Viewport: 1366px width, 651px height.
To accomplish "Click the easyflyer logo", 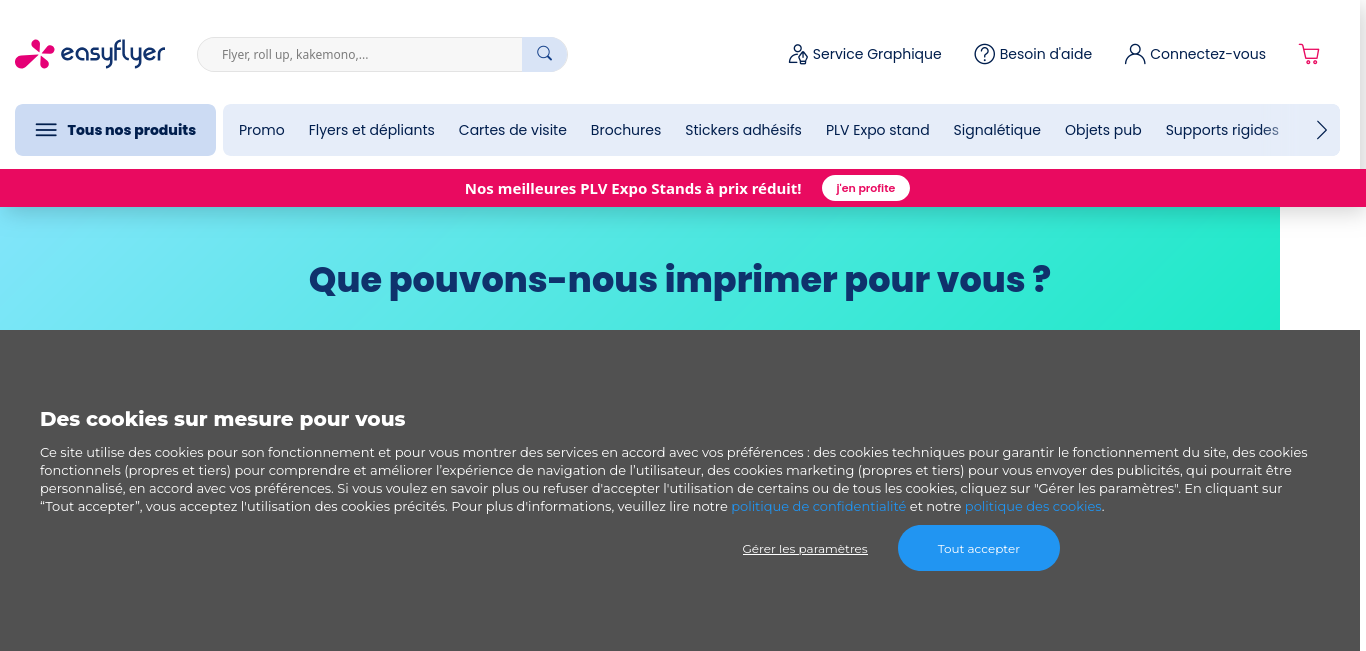I will 89,54.
